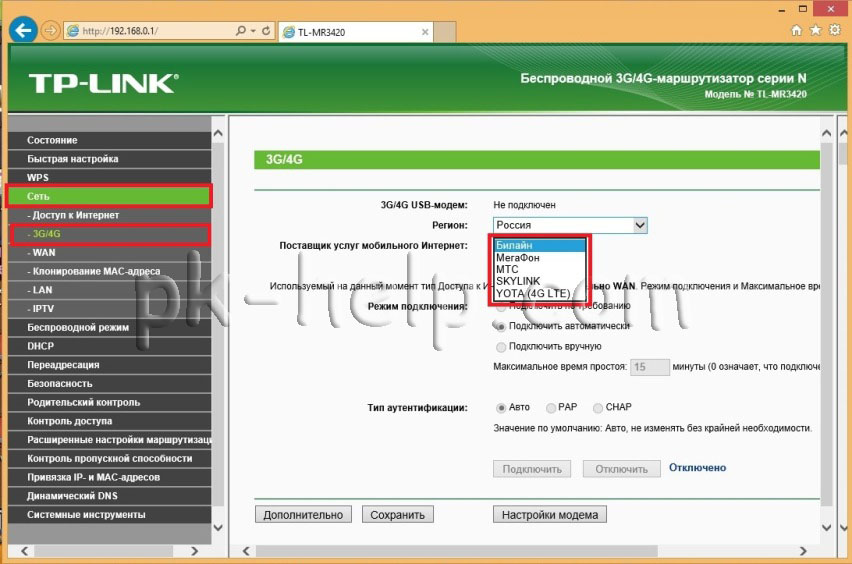852x564 pixels.
Task: Open Клонирование MAC-адреса submenu item
Action: pyautogui.click(x=110, y=271)
